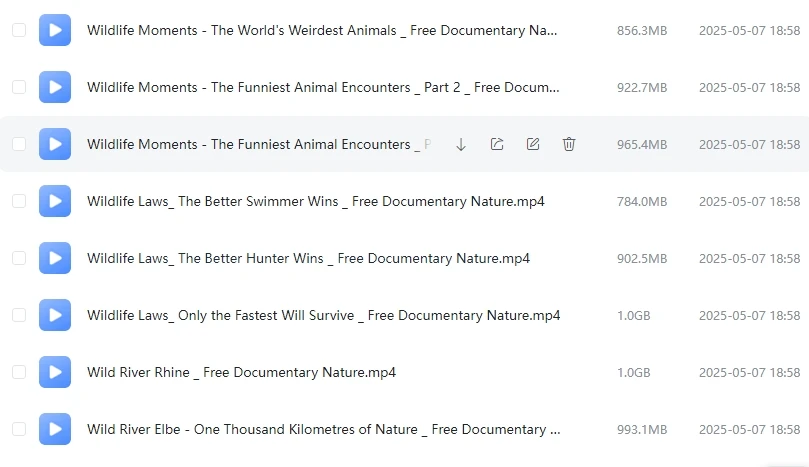Play the Better Swimmer Wins video icon
The image size is (809, 467).
(x=55, y=201)
